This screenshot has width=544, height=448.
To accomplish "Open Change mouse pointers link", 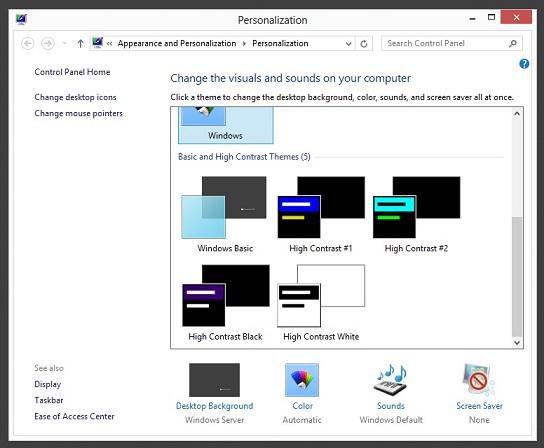I will coord(78,113).
